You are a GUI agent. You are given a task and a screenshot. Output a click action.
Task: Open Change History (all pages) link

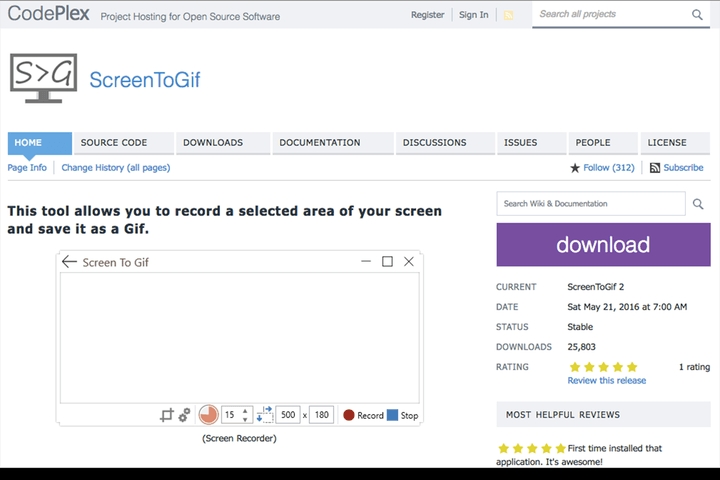[116, 168]
